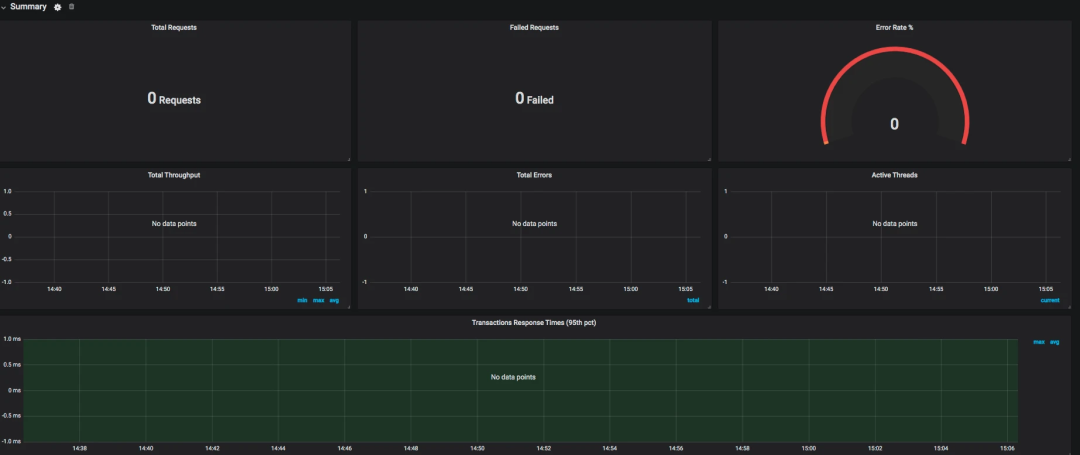Open the Active Threads panel title menu
Viewport: 1080px width, 455px height.
(x=894, y=175)
